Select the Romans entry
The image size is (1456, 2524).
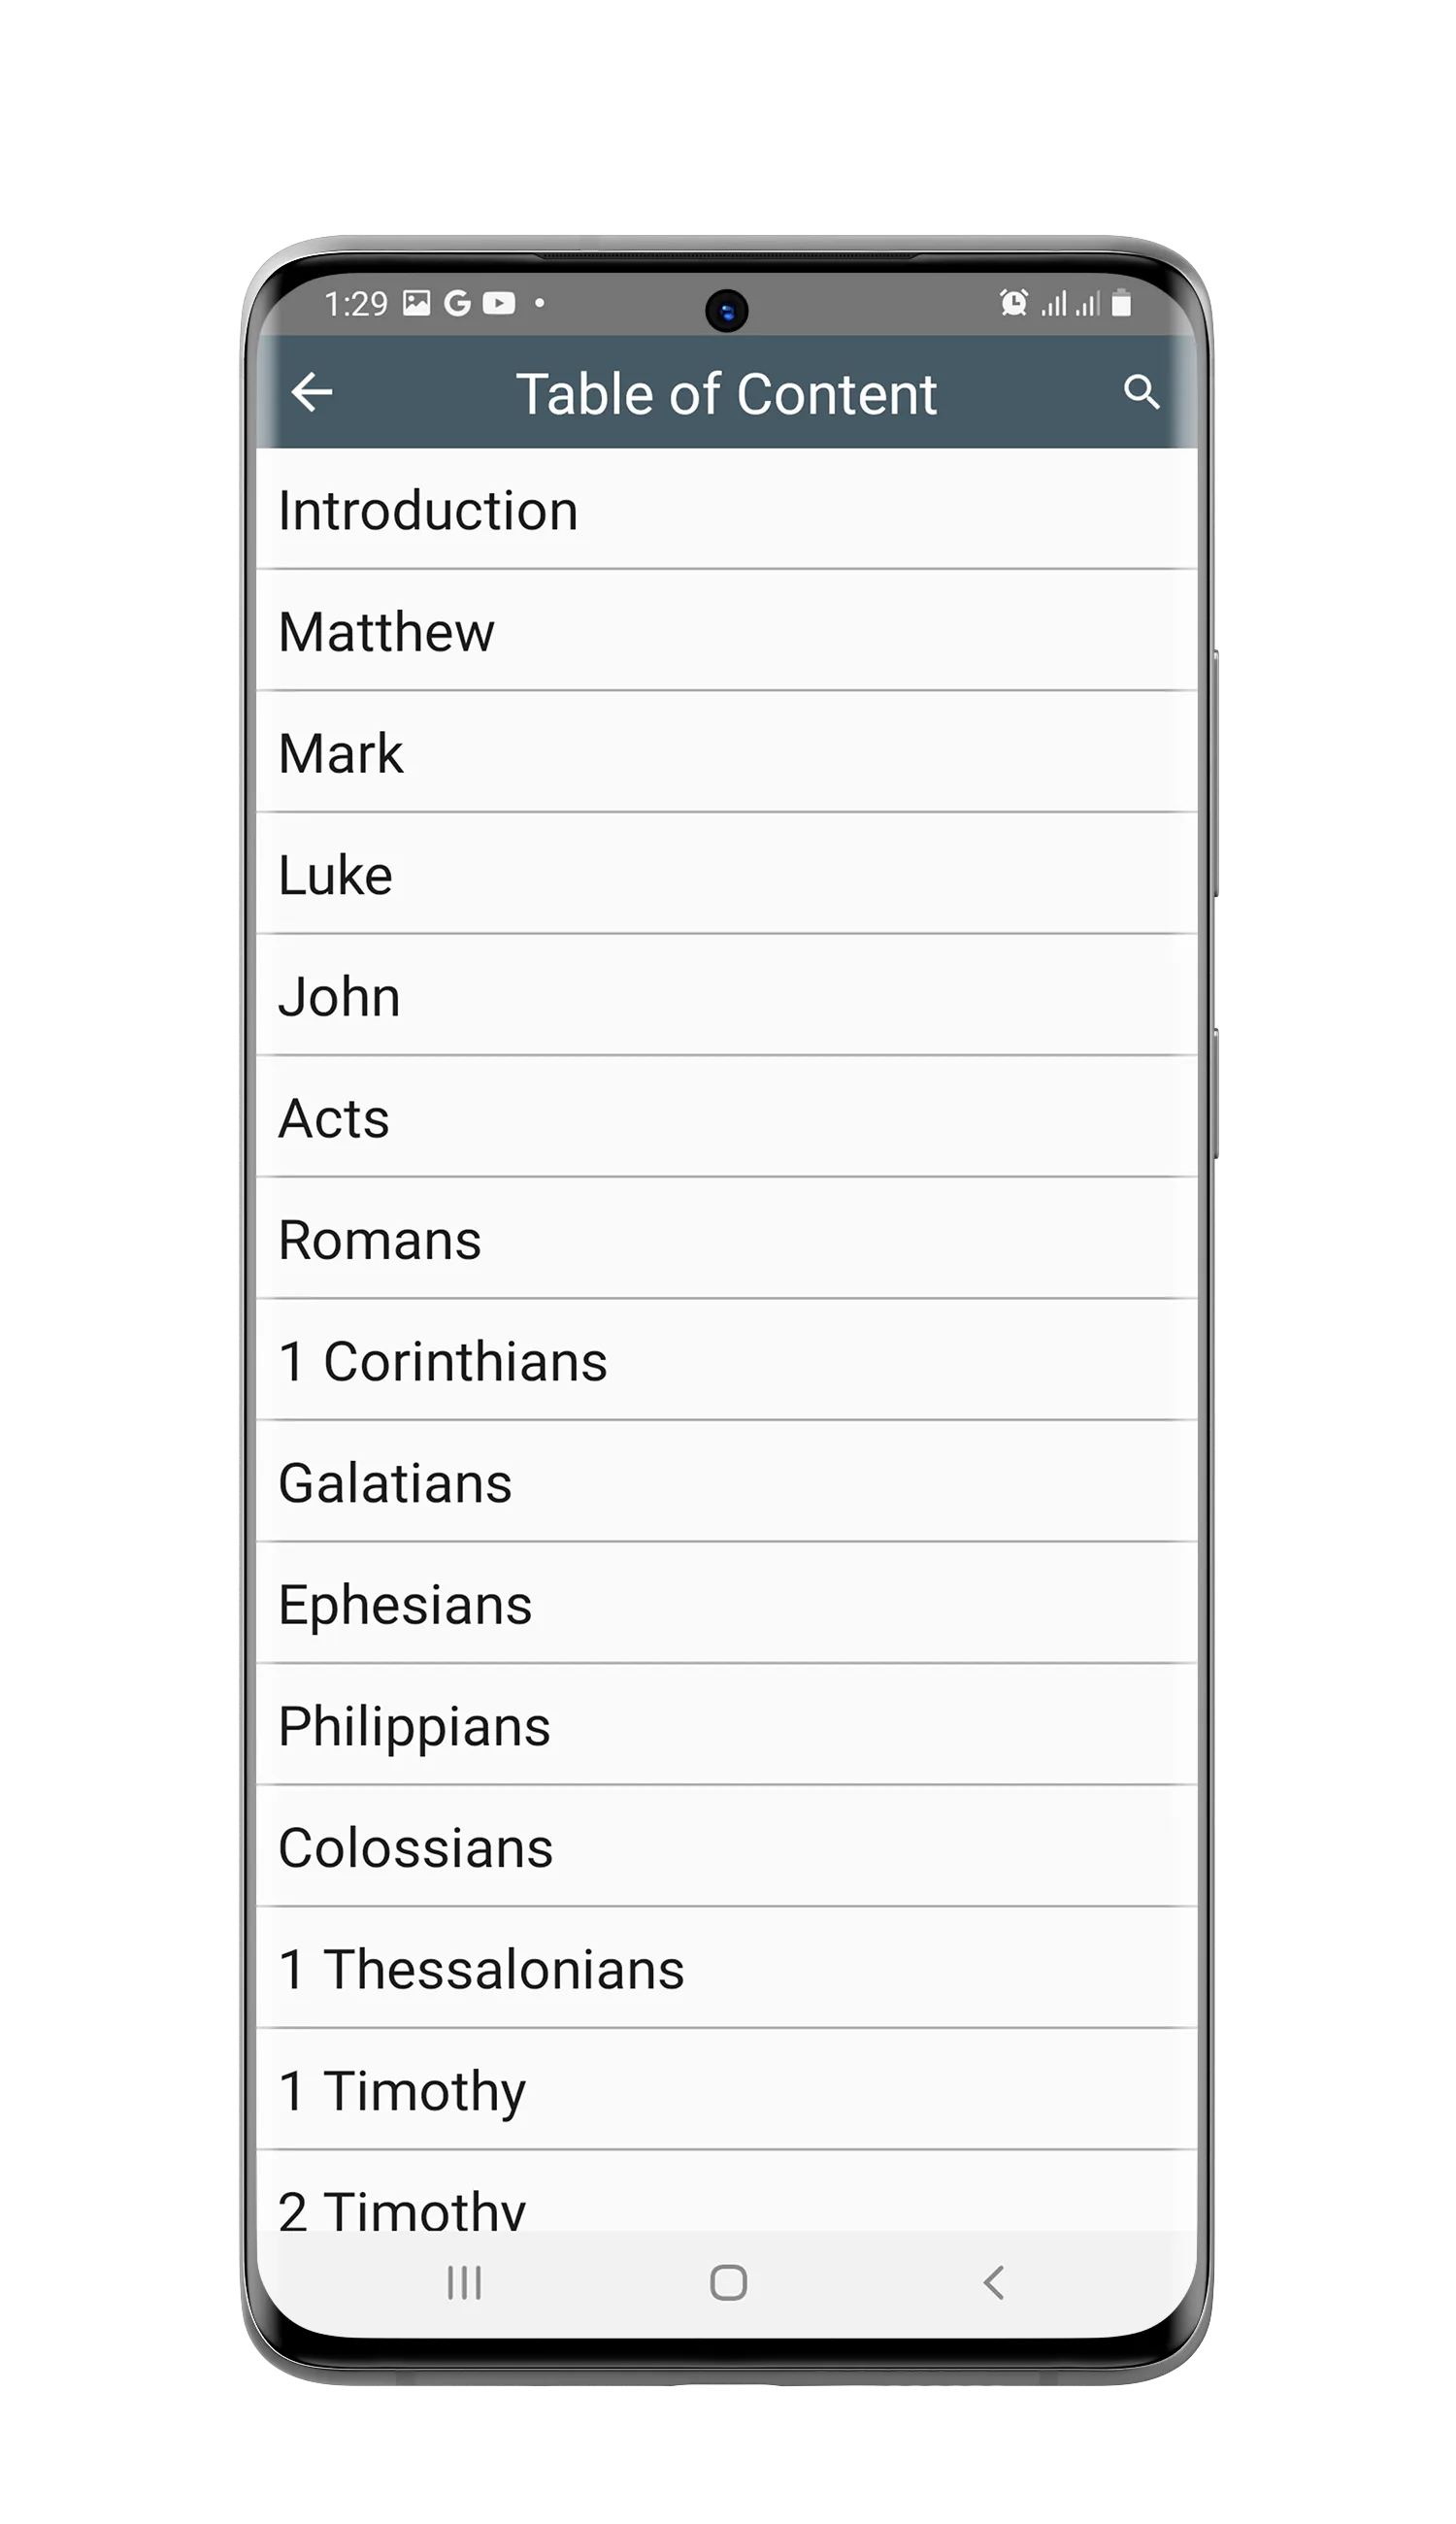[727, 1239]
